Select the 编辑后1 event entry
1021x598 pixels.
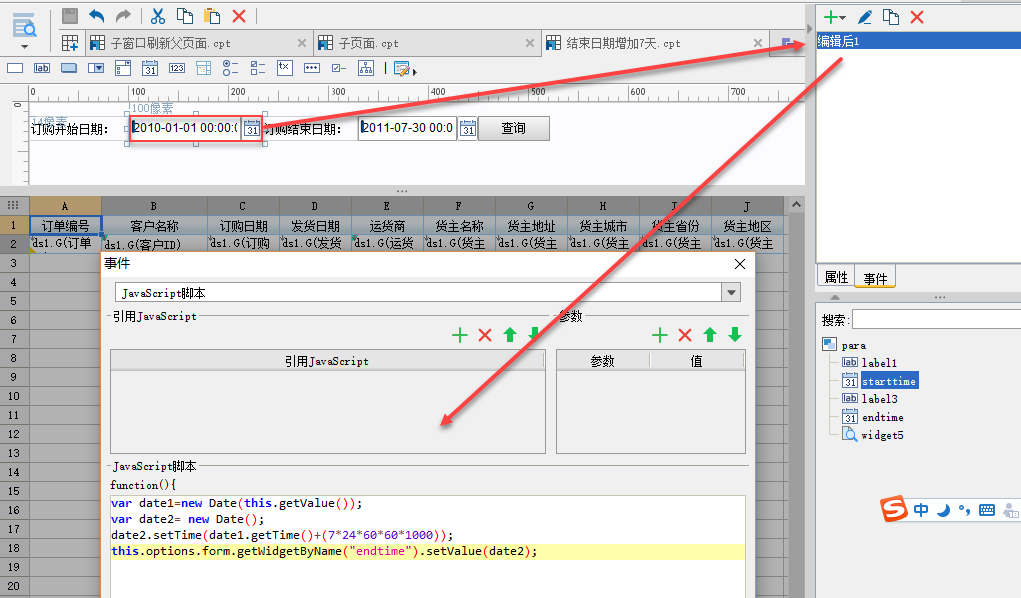[x=919, y=41]
